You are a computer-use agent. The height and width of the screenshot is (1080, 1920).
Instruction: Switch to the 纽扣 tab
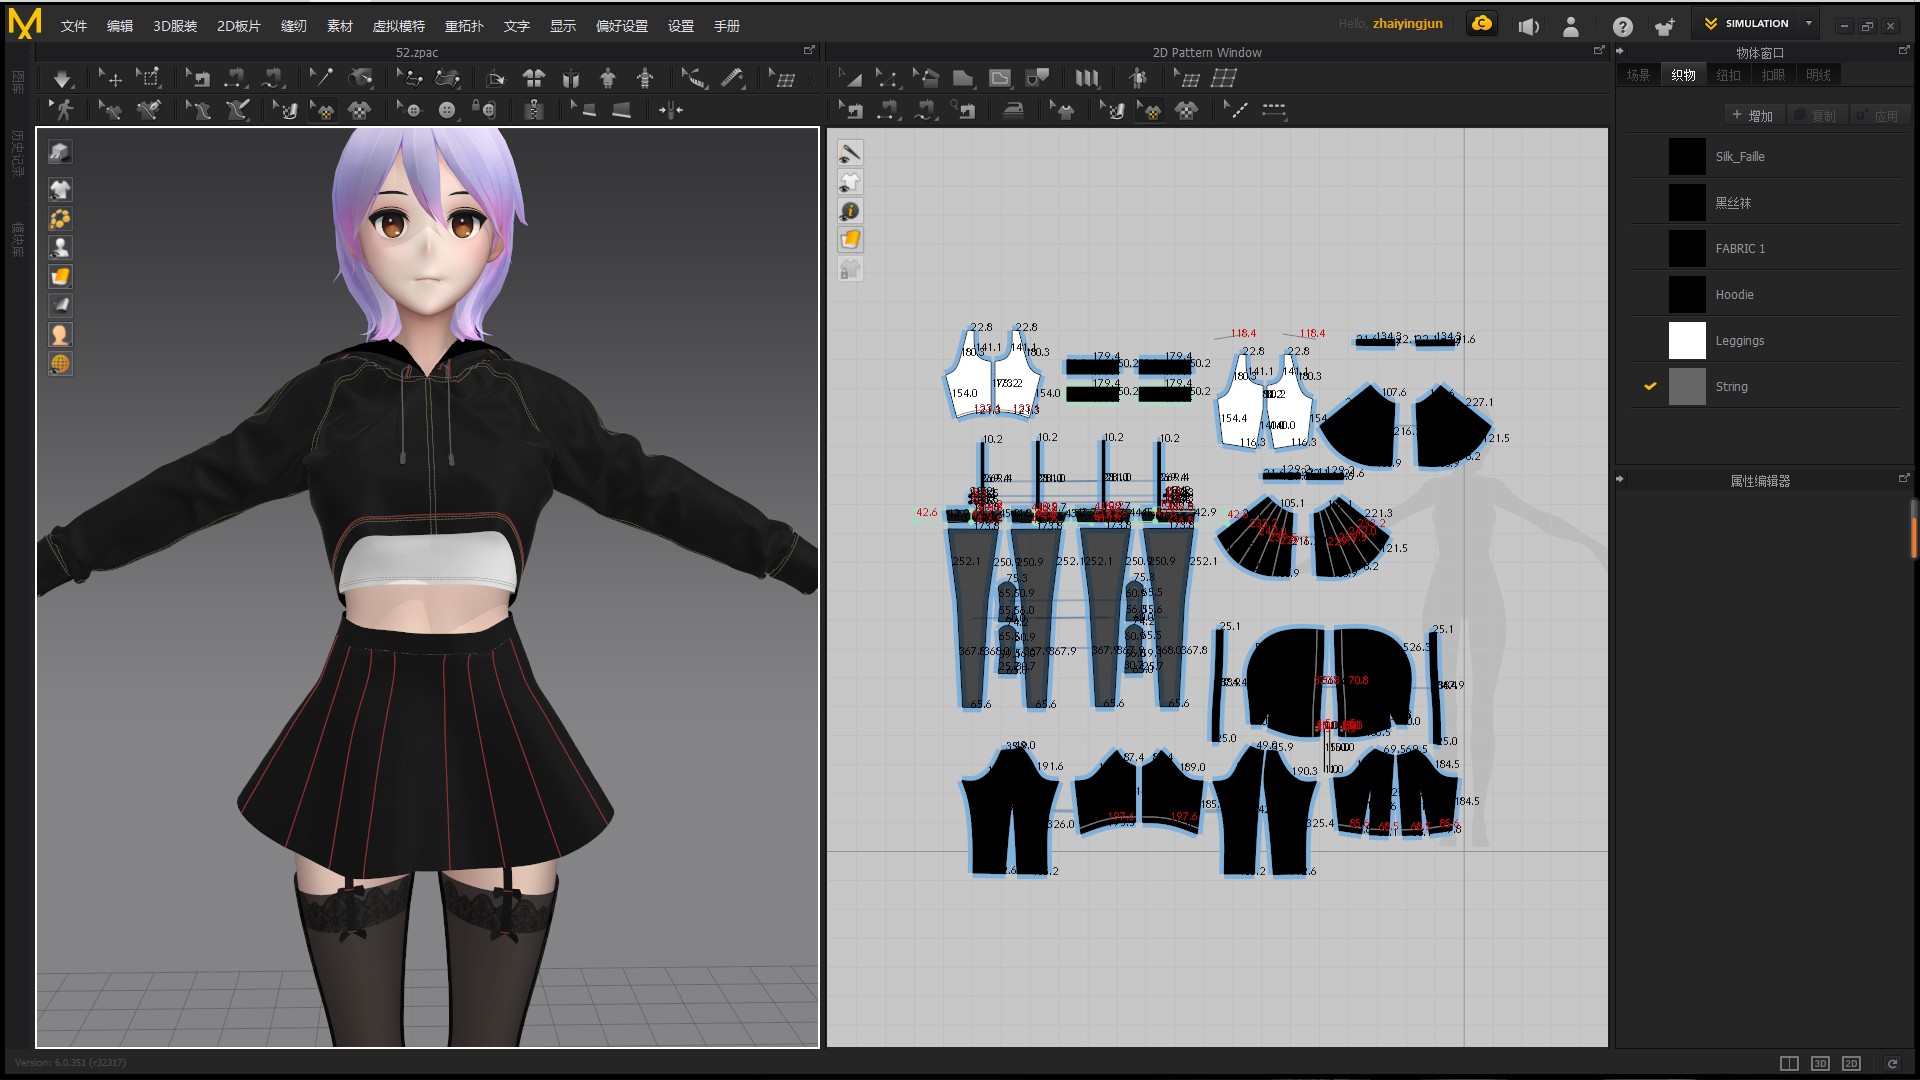[x=1728, y=75]
